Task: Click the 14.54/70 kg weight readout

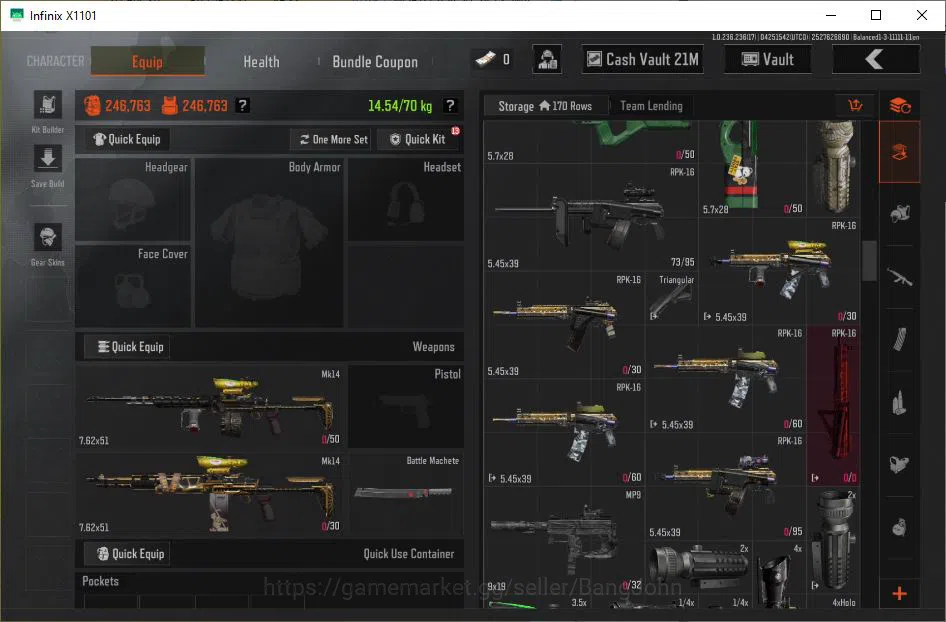Action: (400, 106)
